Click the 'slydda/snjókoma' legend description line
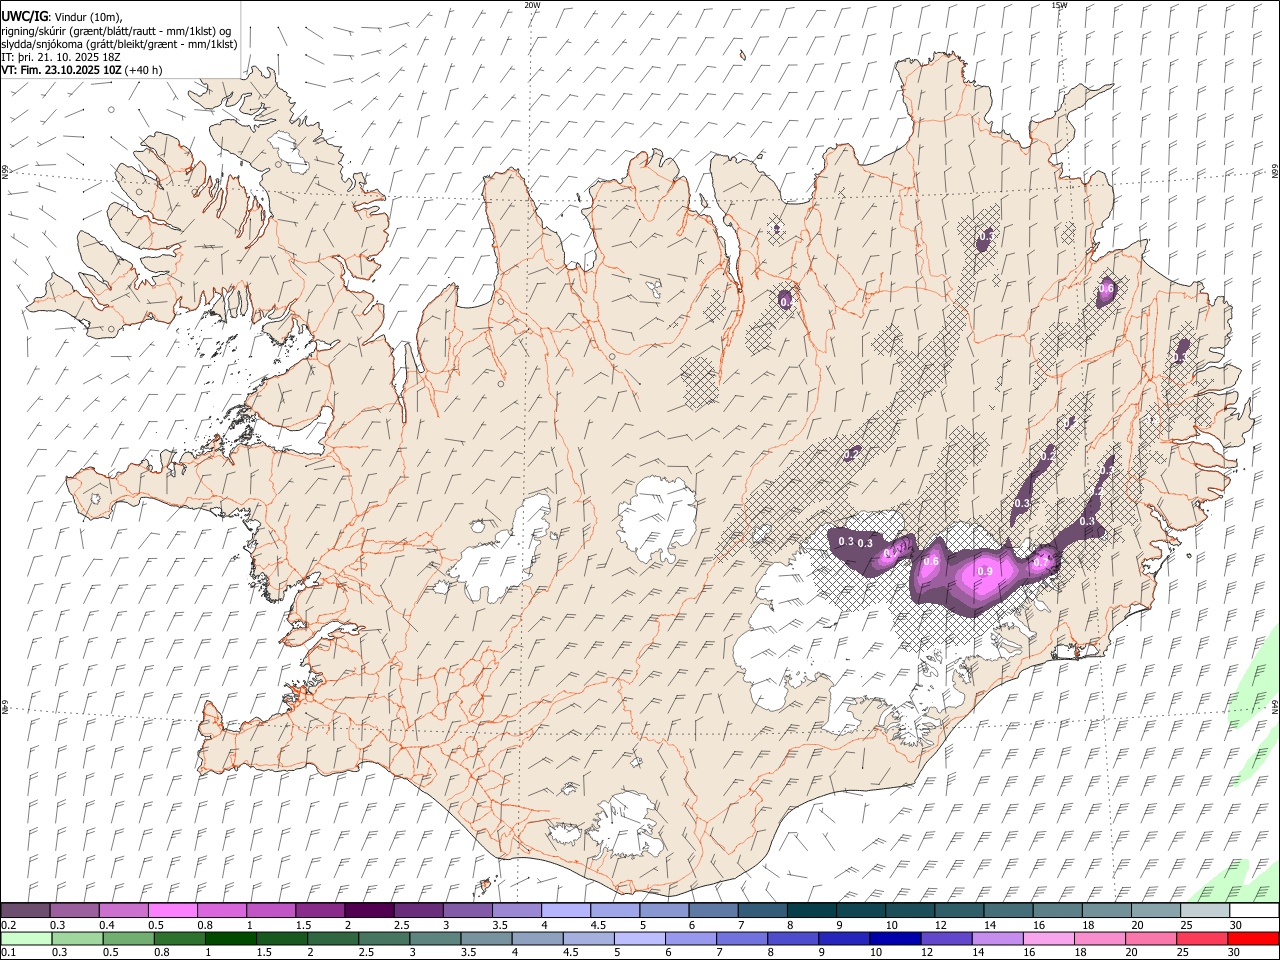The image size is (1280, 960). point(119,44)
